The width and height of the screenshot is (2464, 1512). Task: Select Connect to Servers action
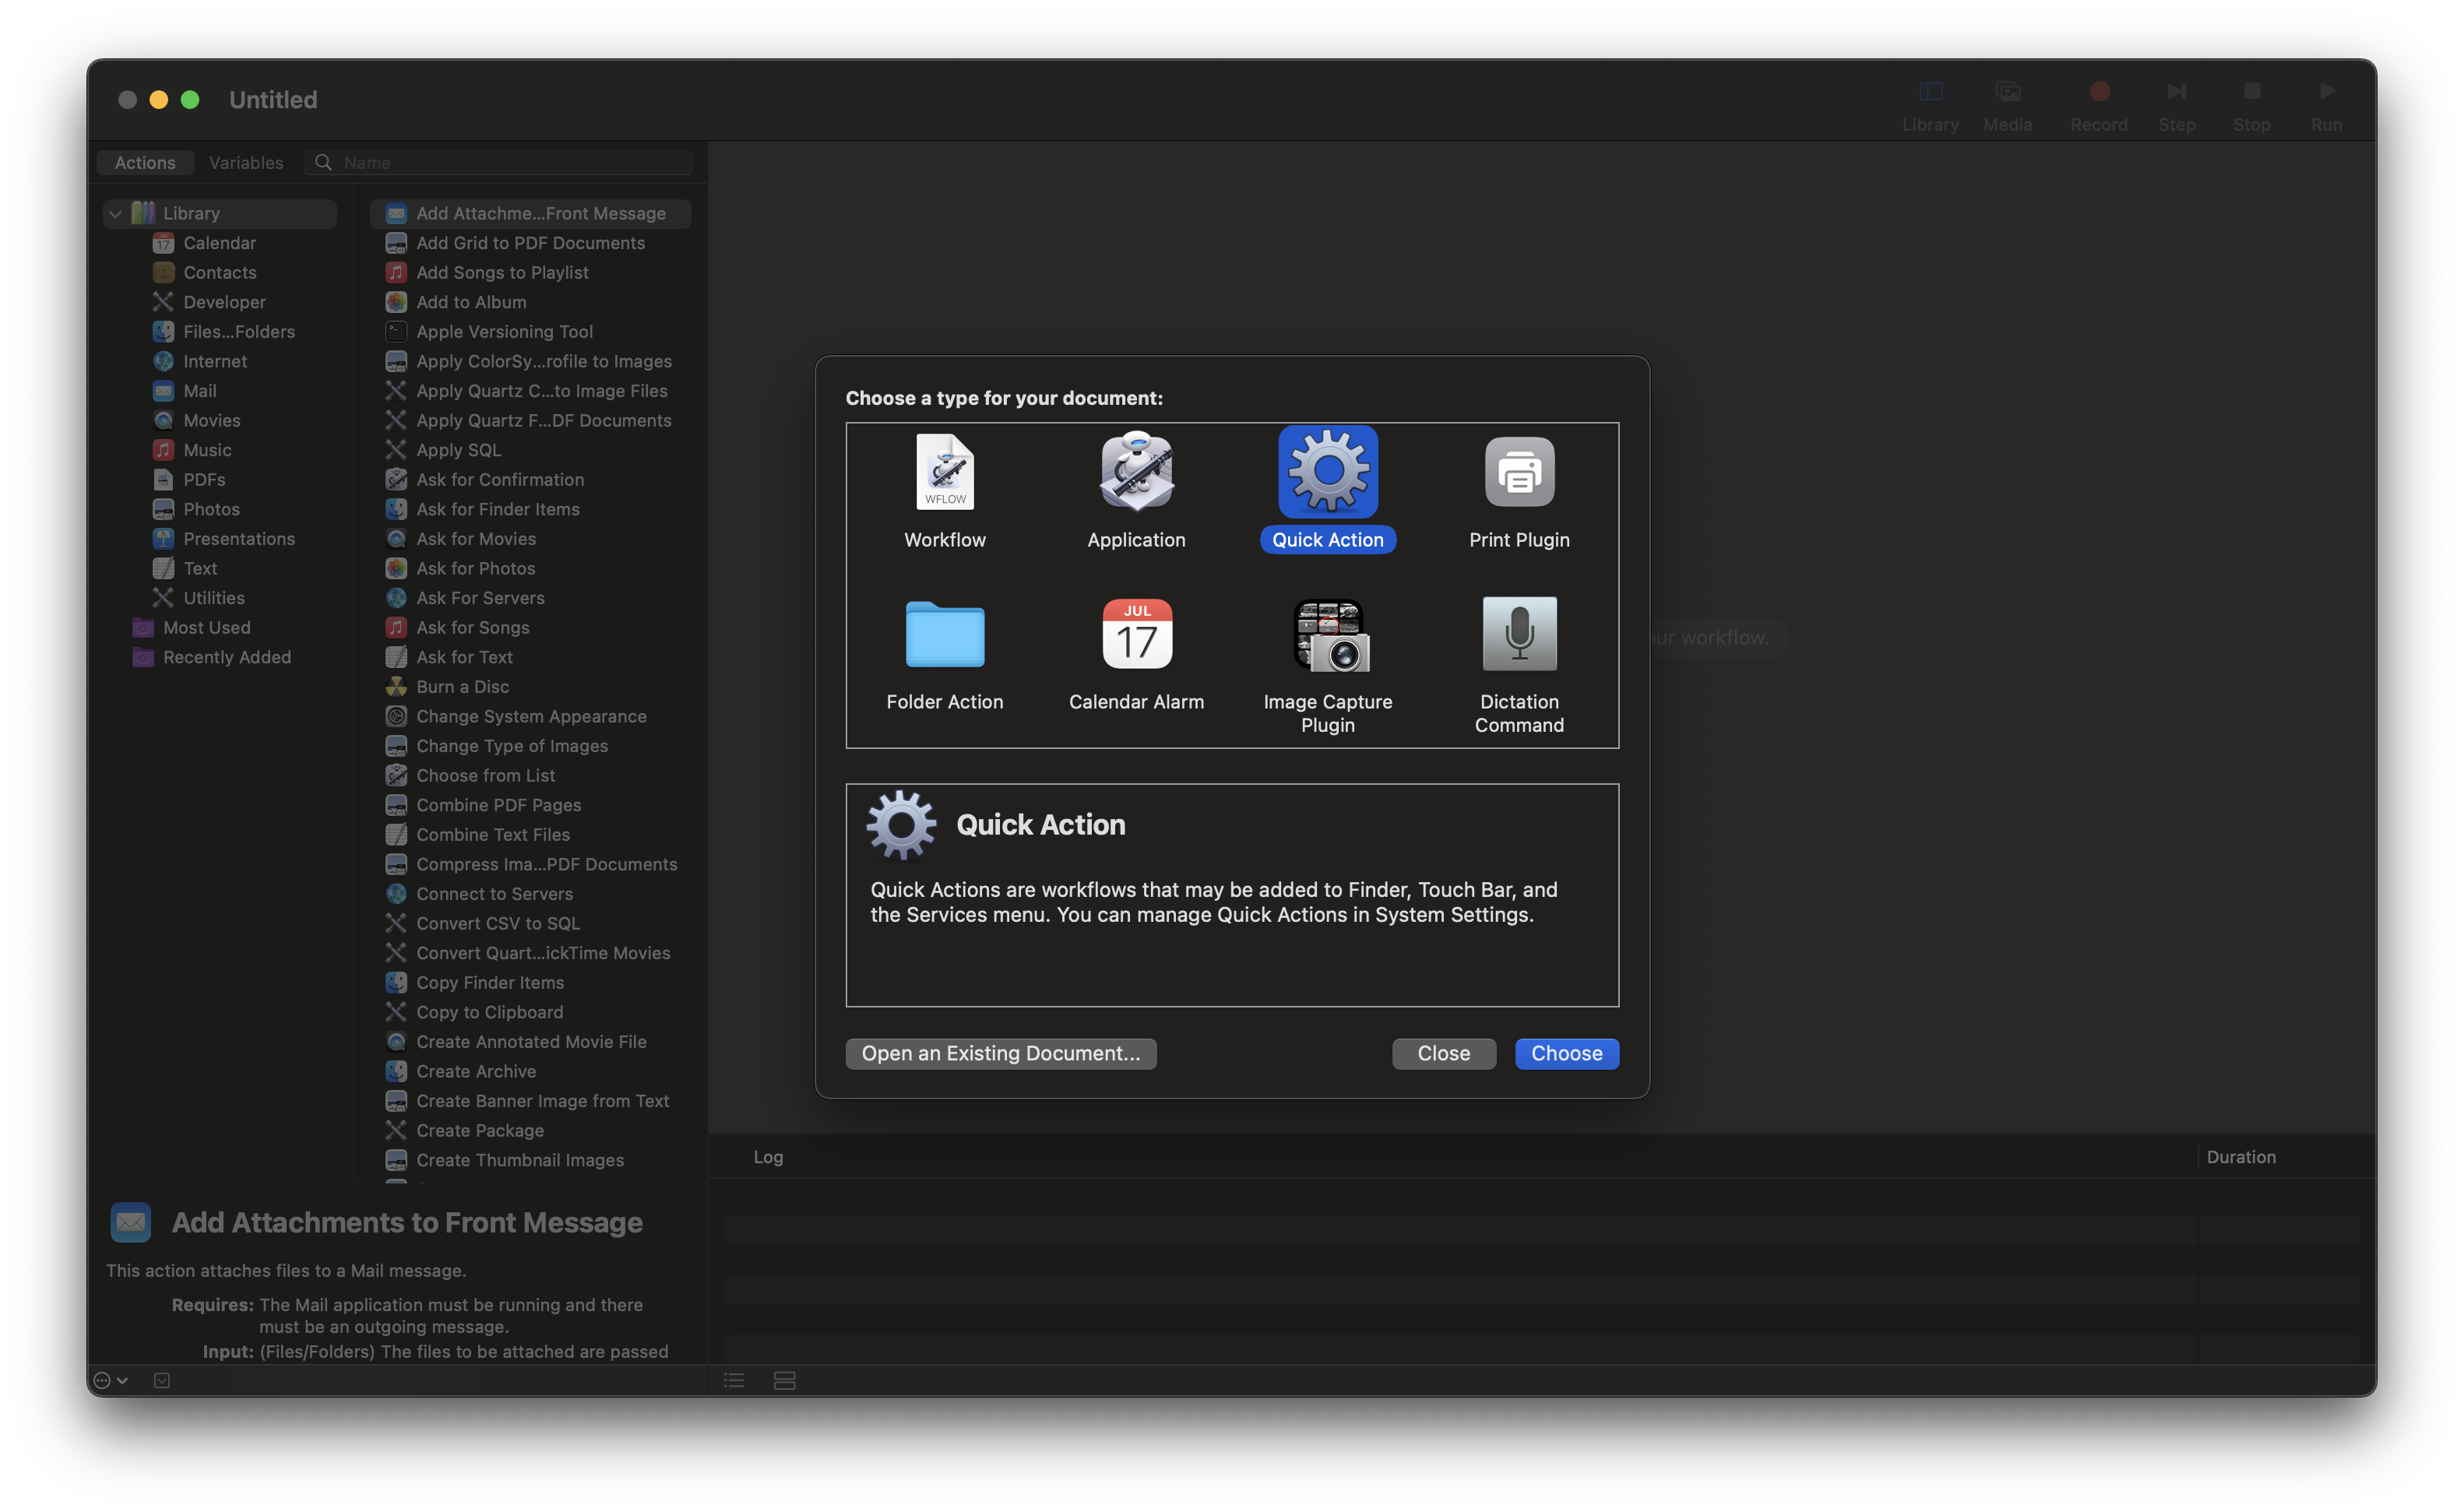coord(494,894)
